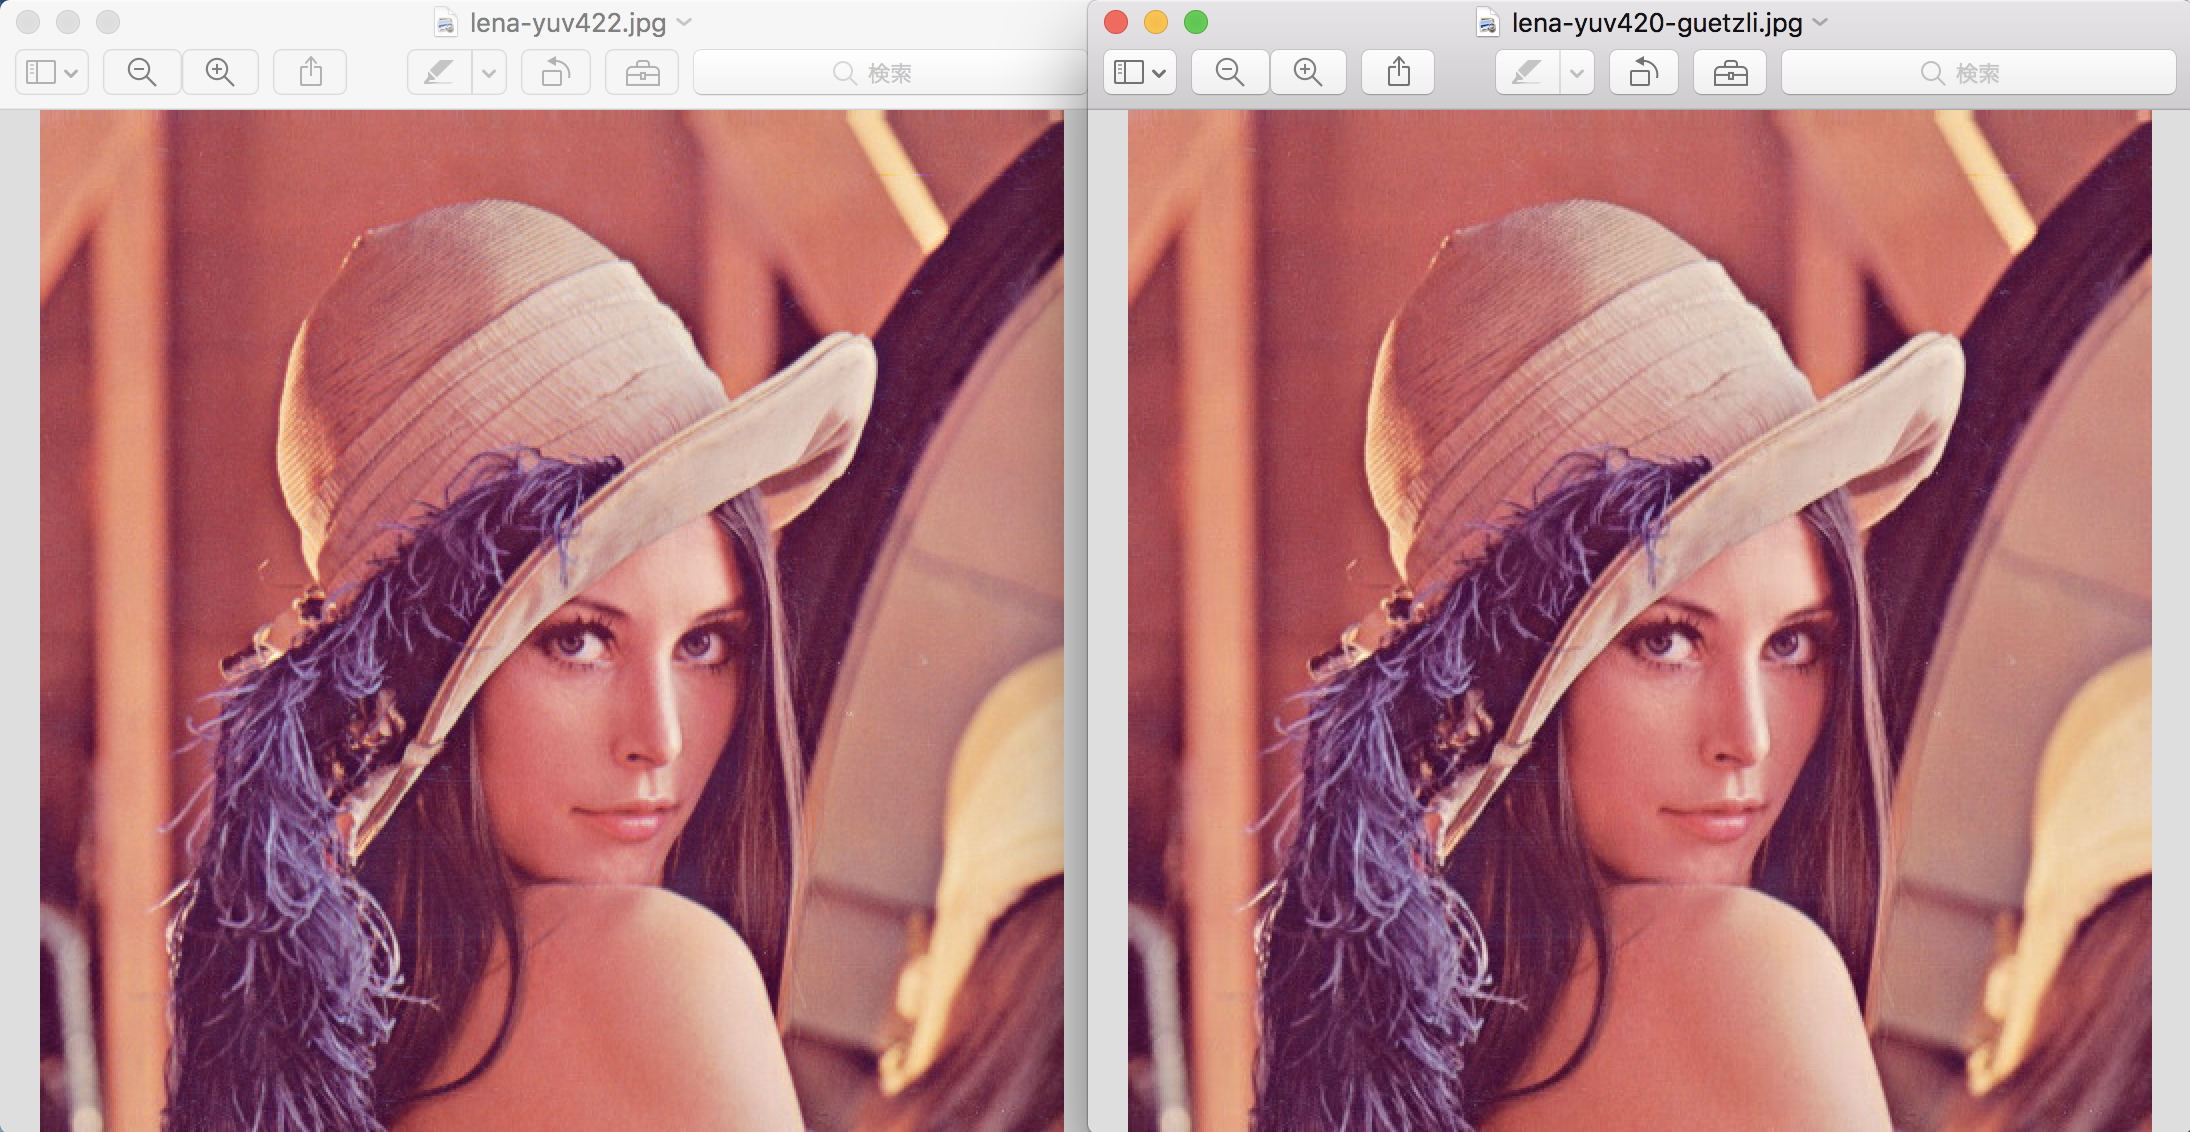Open title dropdown chevron of lena-yuv420-guetzli.jpg
The height and width of the screenshot is (1132, 2190).
pyautogui.click(x=1820, y=22)
